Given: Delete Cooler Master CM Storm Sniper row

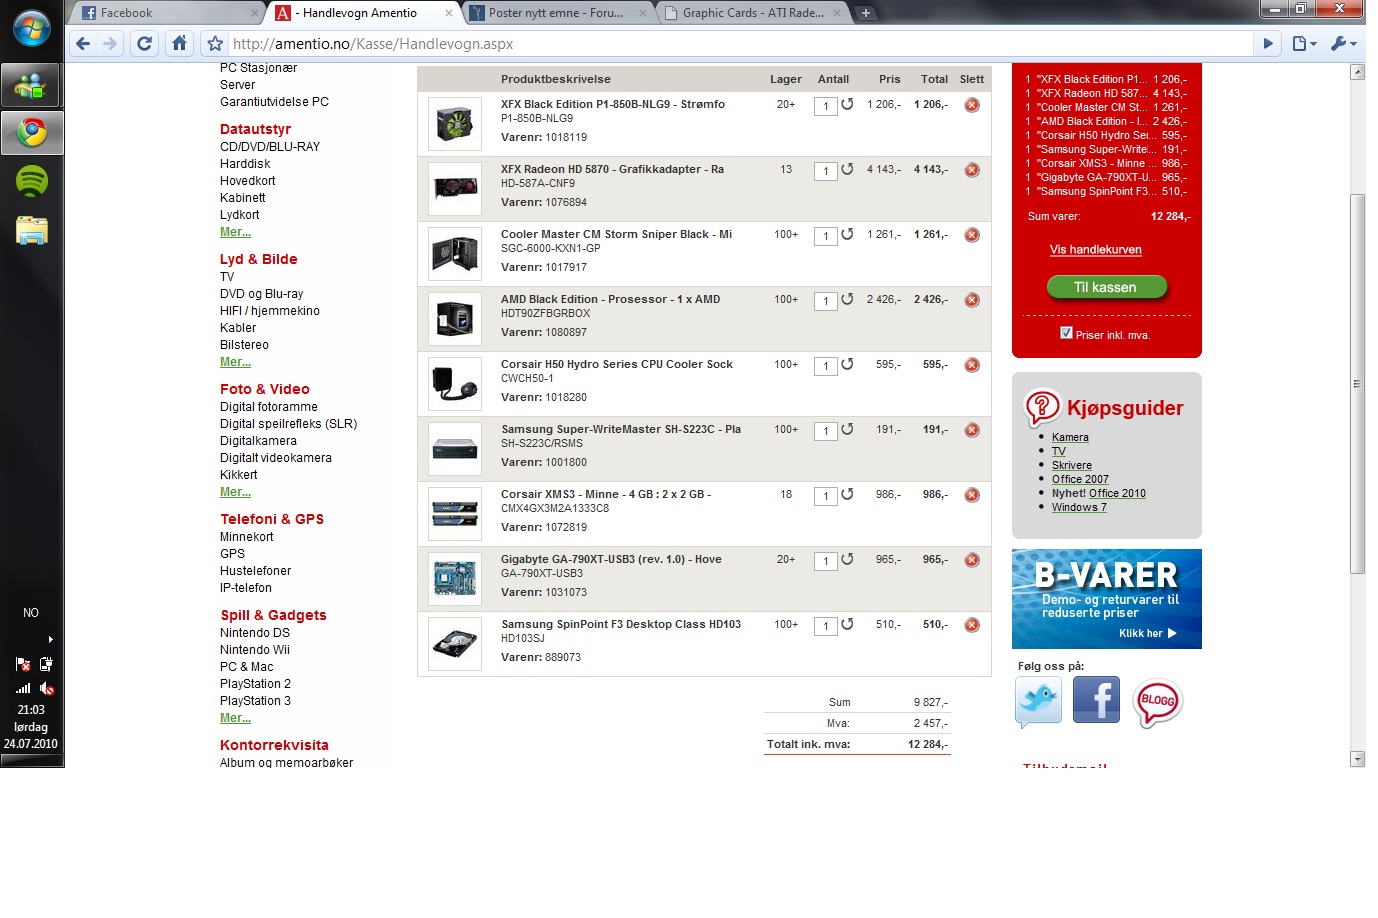Looking at the screenshot, I should pos(971,235).
